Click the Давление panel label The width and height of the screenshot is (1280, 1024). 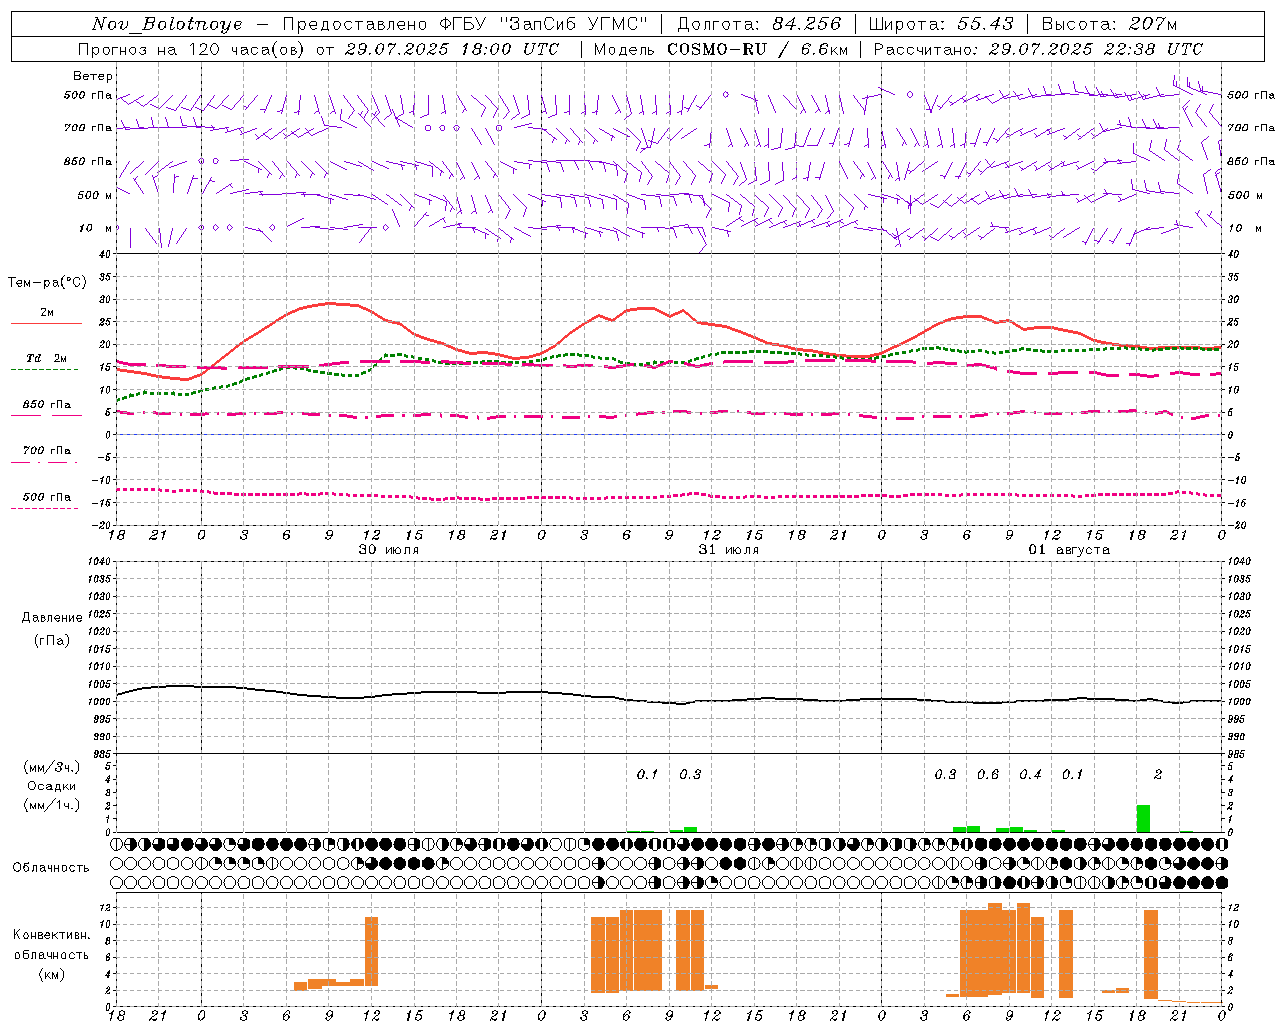click(52, 617)
